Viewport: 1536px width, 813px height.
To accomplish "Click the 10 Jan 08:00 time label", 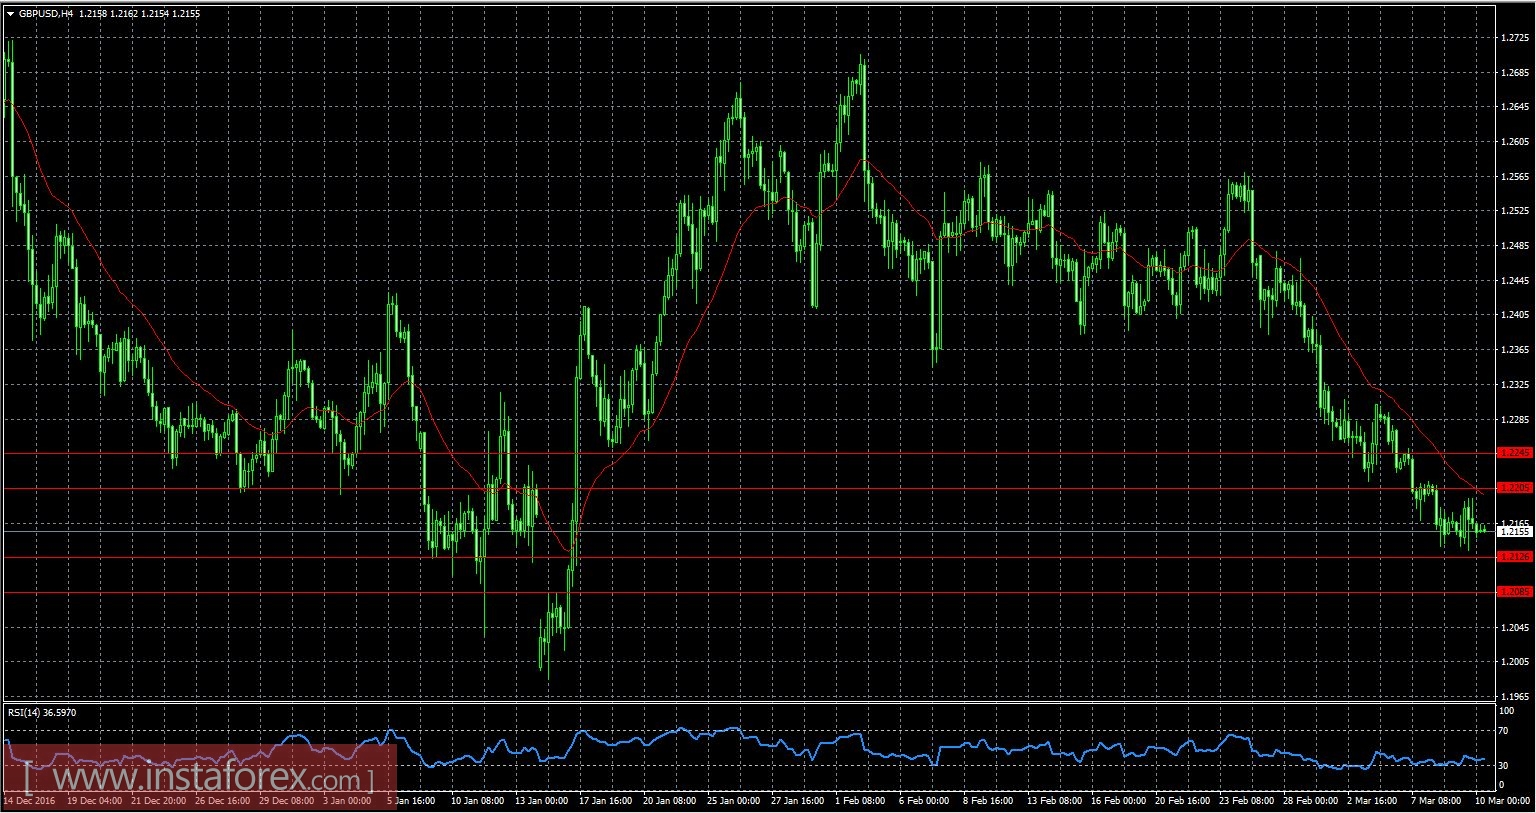I will [x=477, y=801].
